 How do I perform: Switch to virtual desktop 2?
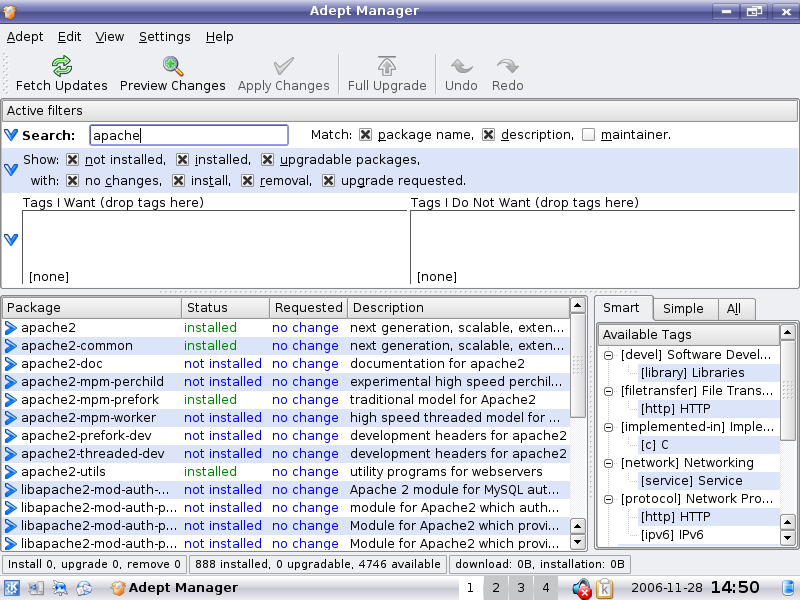tap(495, 588)
